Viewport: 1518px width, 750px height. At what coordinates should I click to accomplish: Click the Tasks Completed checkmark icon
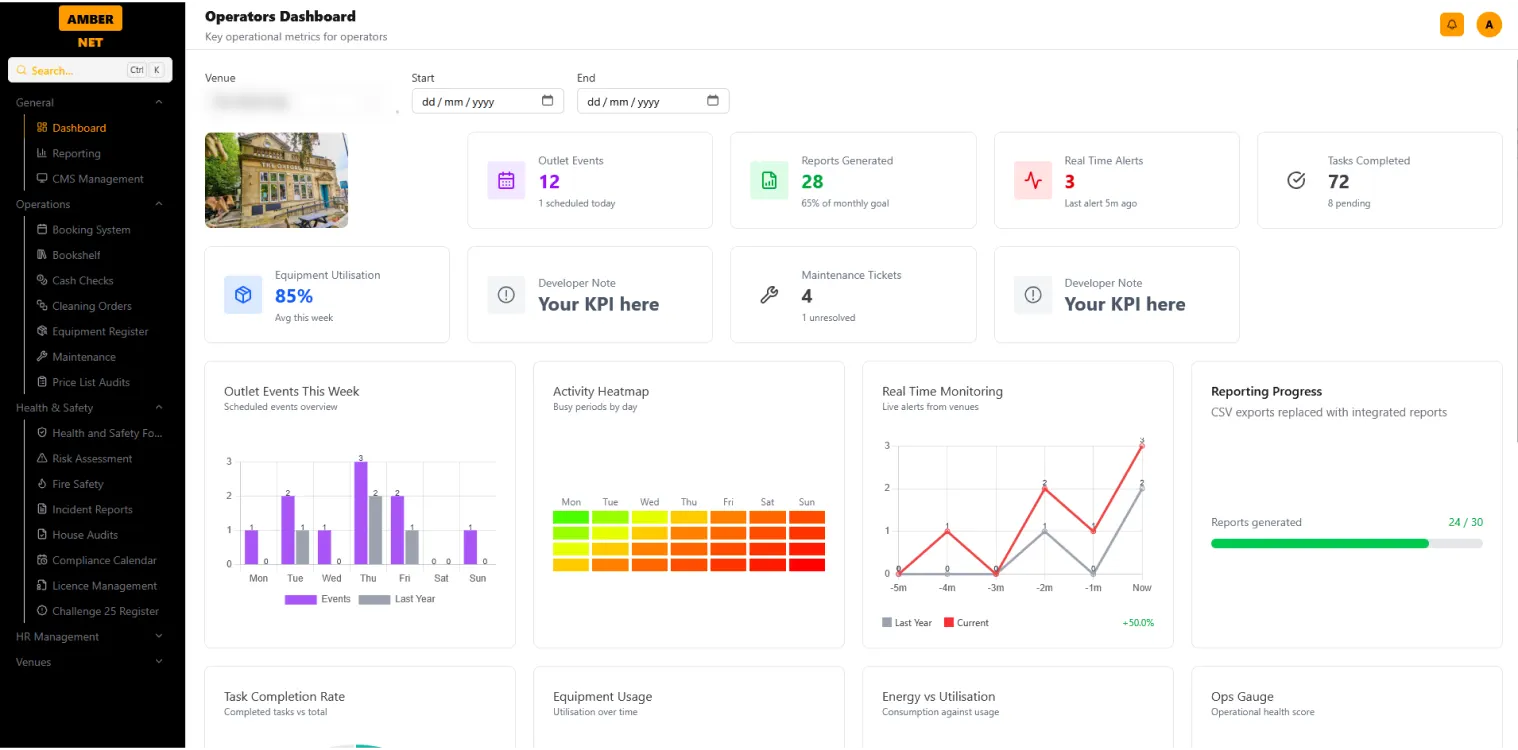pos(1296,181)
